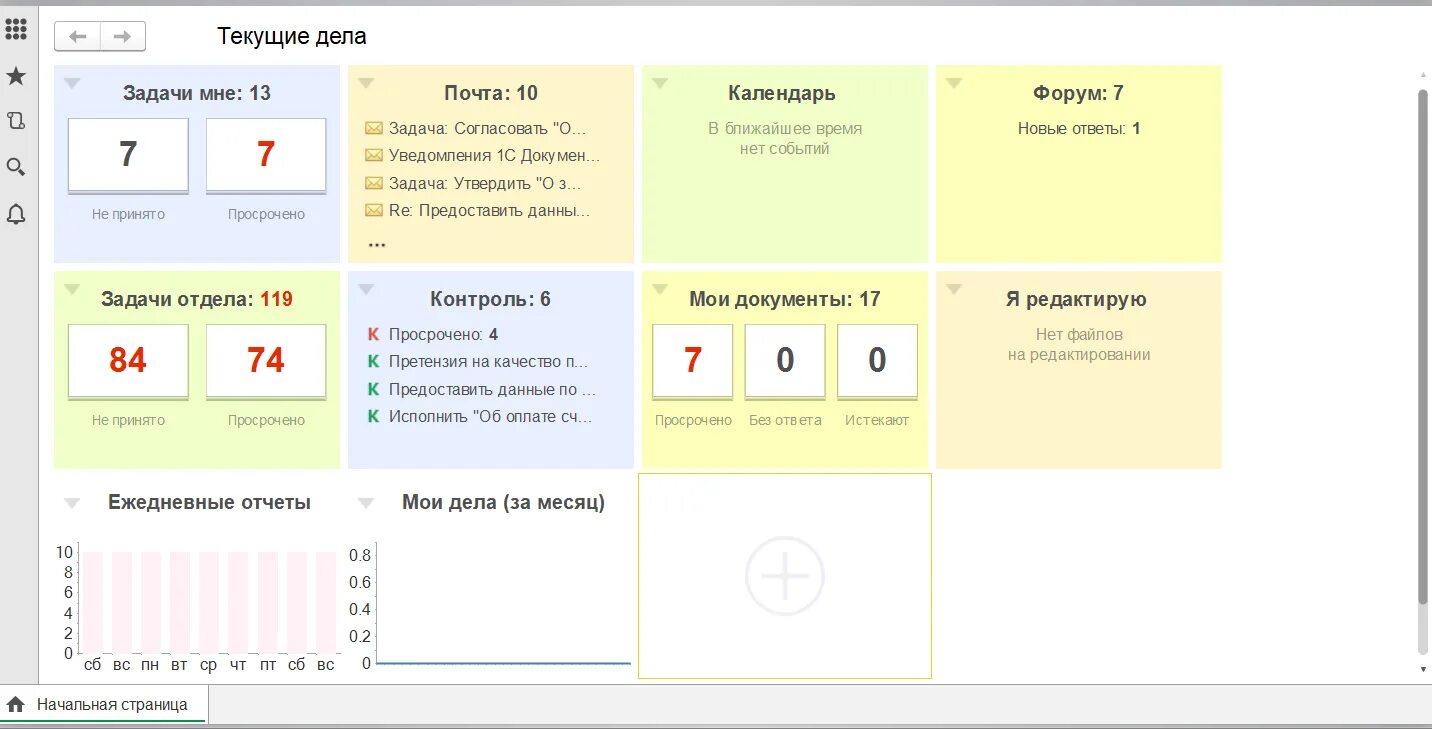
Task: Open Задачи мне overdue count 7
Action: tap(266, 155)
